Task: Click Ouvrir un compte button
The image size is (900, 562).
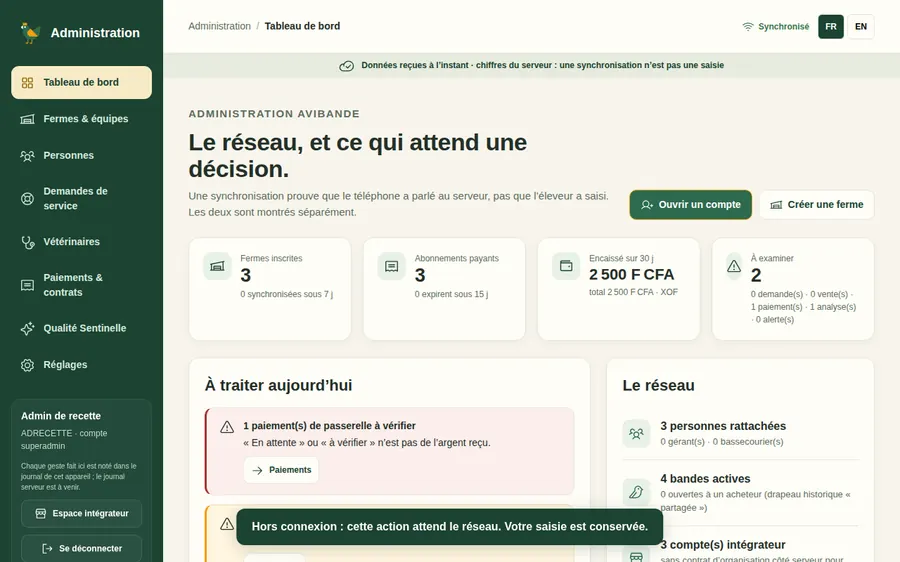Action: click(x=690, y=205)
